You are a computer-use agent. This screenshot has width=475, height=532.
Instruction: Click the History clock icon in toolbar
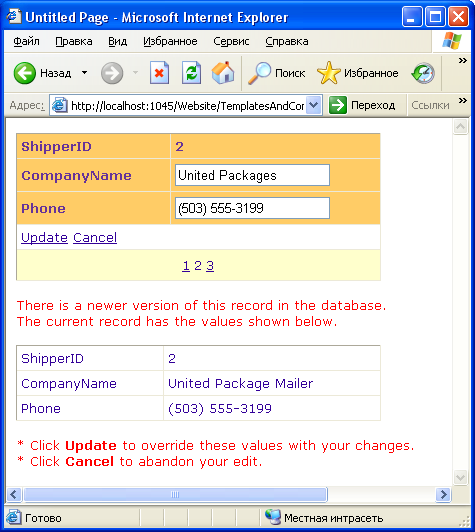tap(423, 73)
